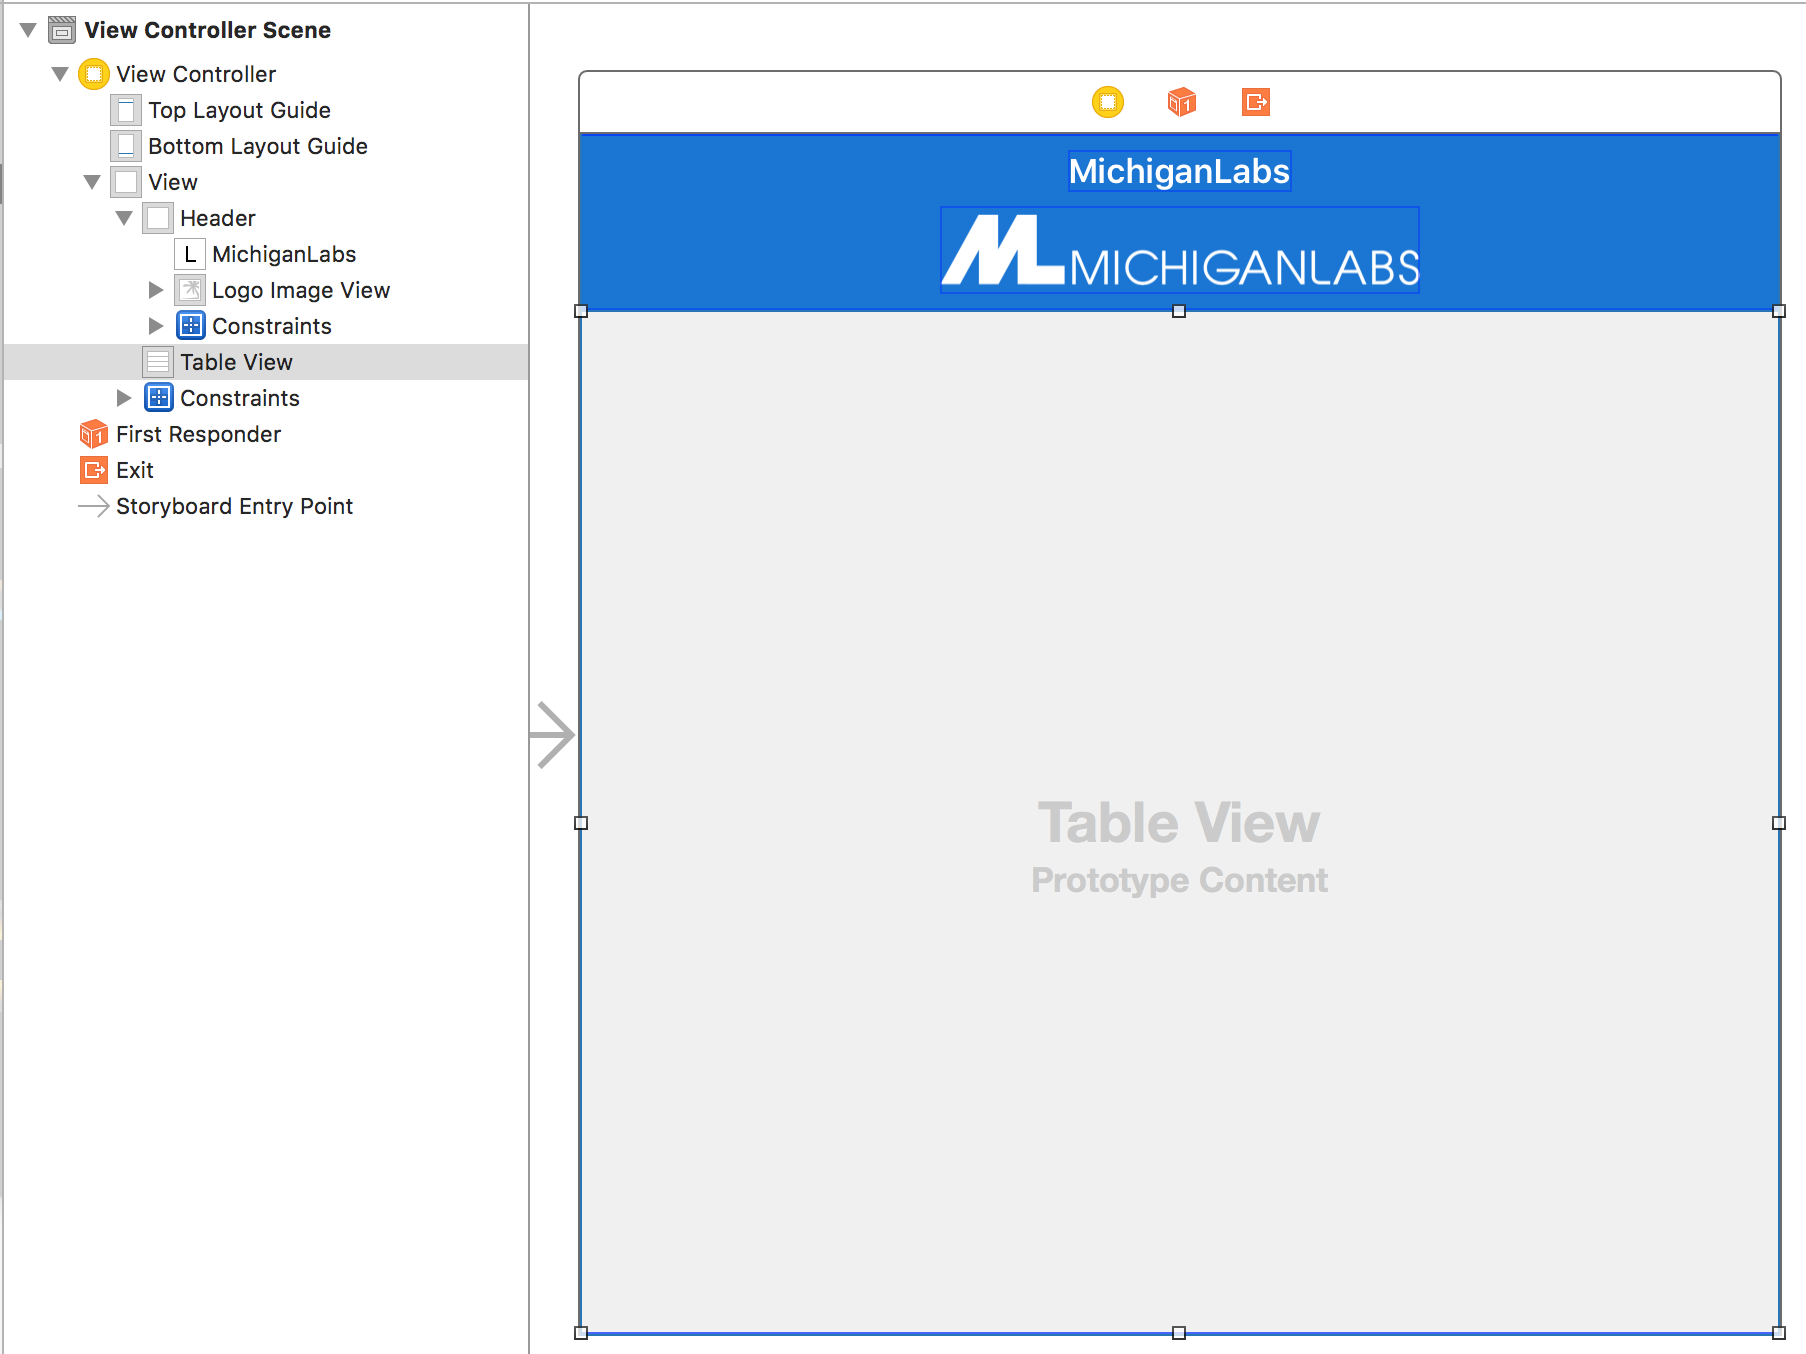Click the yellow View Controller icon in outline

94,74
